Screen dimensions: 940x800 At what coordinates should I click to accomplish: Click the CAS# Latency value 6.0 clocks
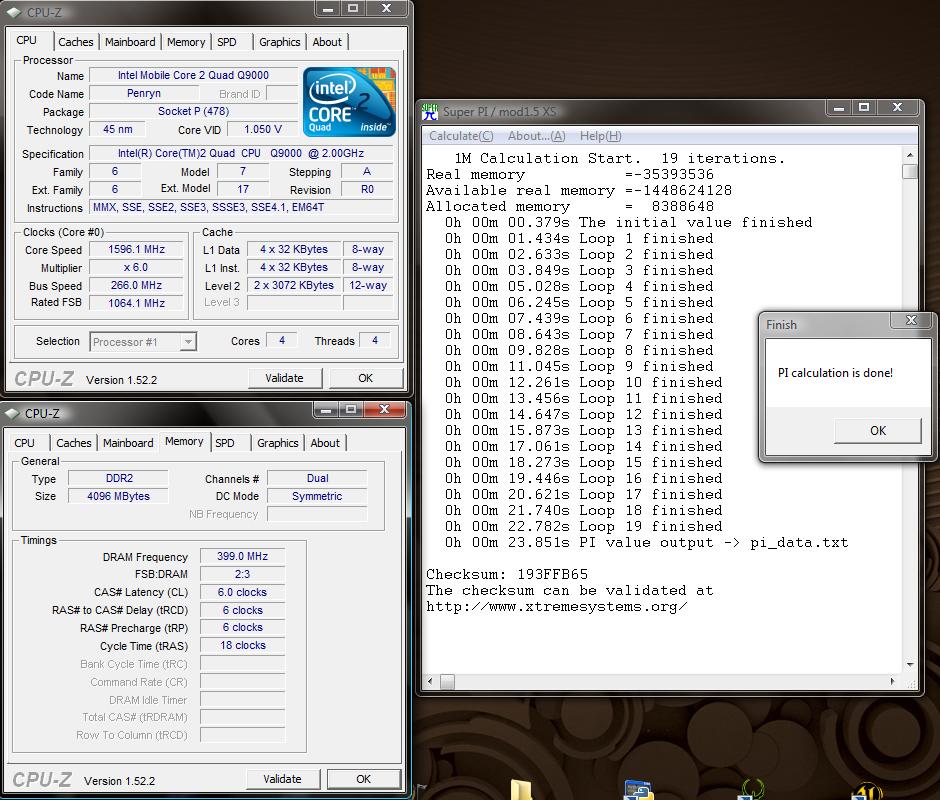click(242, 592)
